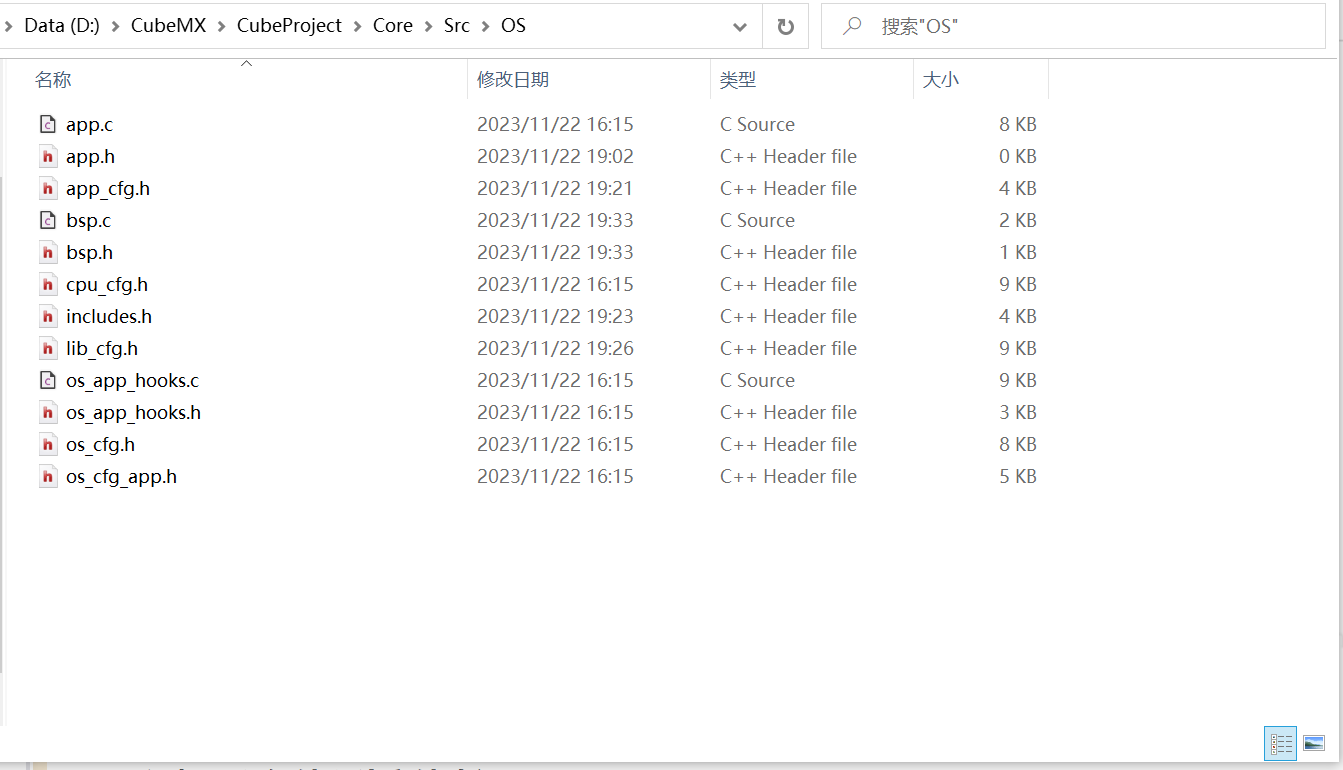
Task: Click the includes.h file icon
Action: click(x=47, y=316)
